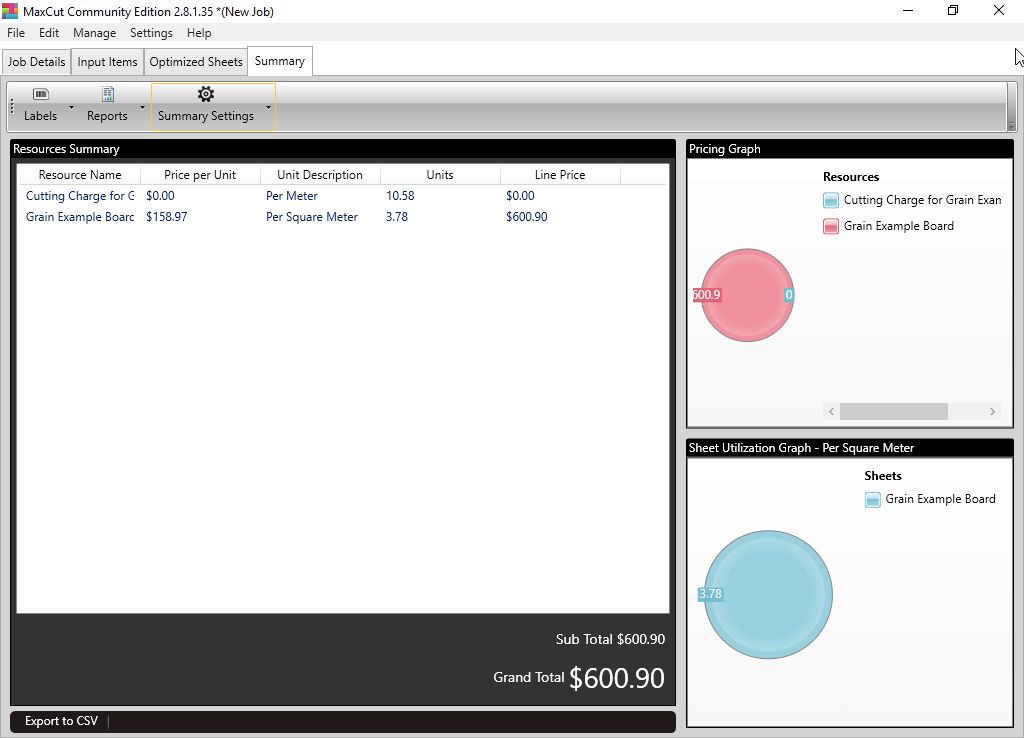
Task: Open the Manage menu
Action: 94,33
